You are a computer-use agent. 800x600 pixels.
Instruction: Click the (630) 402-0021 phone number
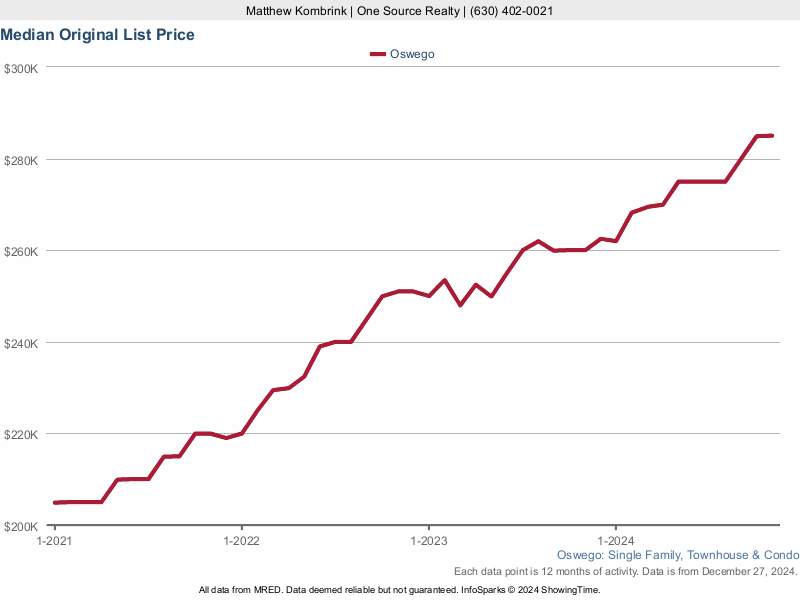(x=510, y=11)
